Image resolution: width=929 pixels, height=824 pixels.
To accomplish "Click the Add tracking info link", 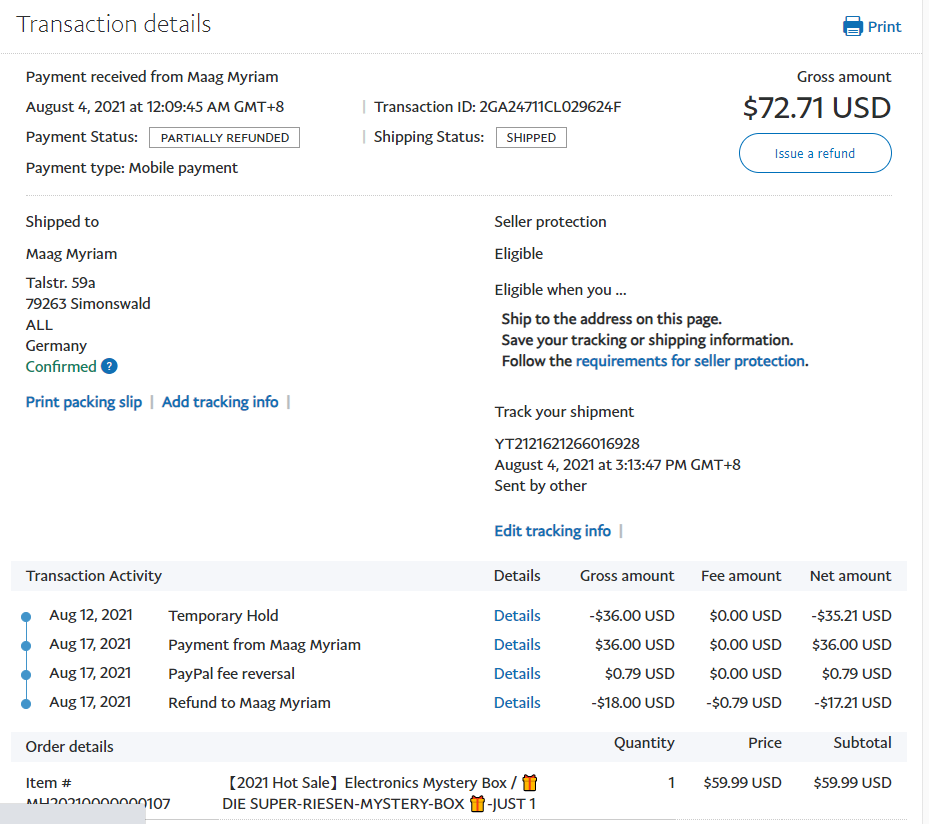I will 220,402.
